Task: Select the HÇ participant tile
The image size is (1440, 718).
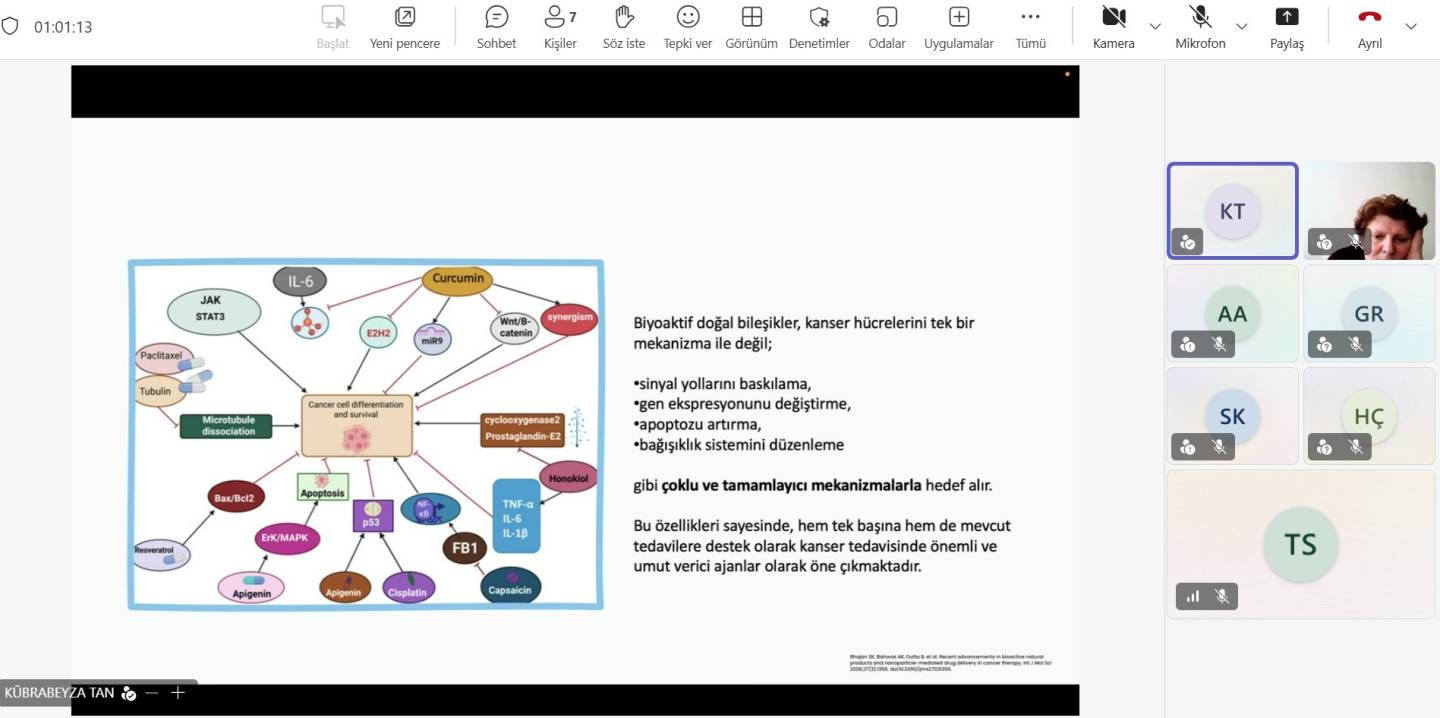Action: click(1369, 416)
